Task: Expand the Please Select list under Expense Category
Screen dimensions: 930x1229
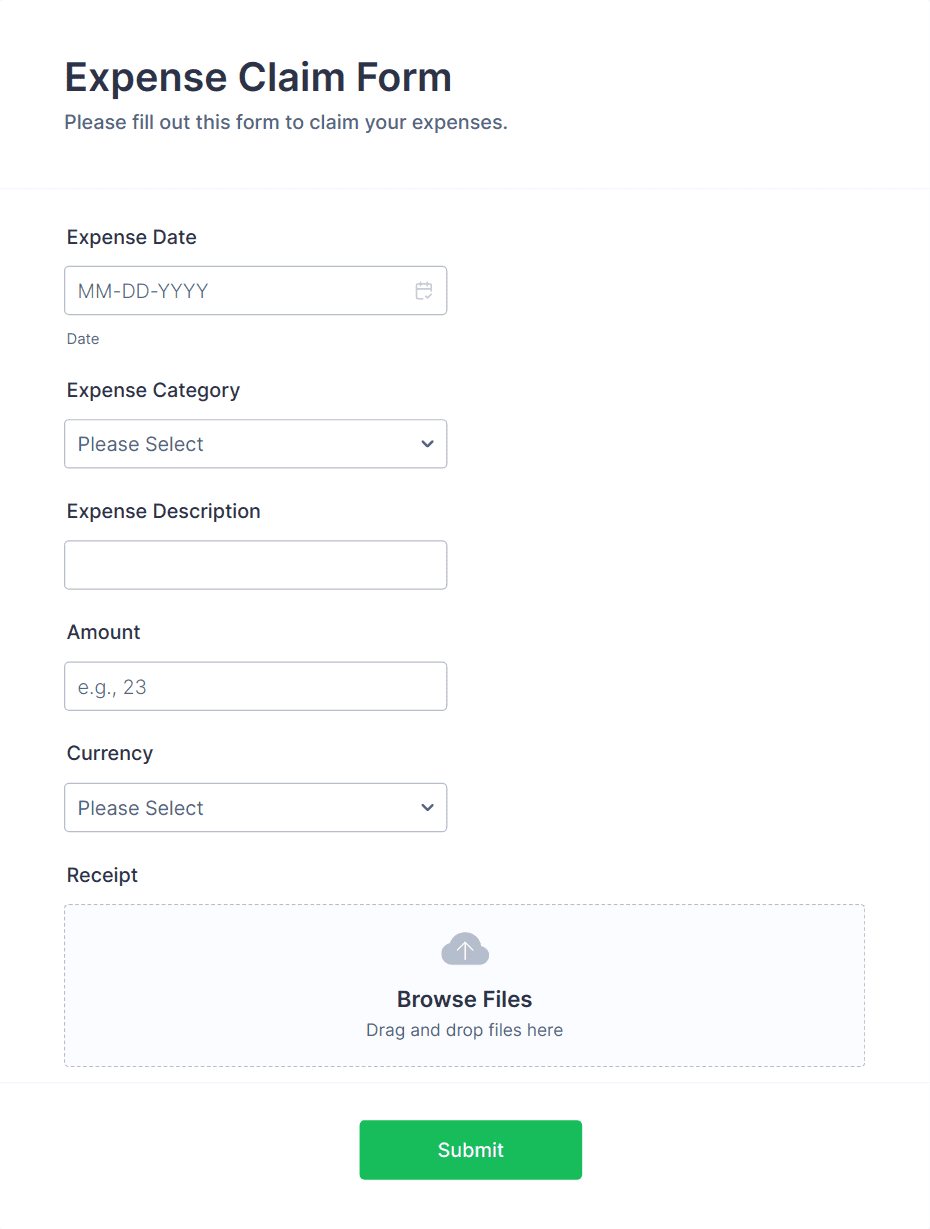Action: tap(255, 443)
